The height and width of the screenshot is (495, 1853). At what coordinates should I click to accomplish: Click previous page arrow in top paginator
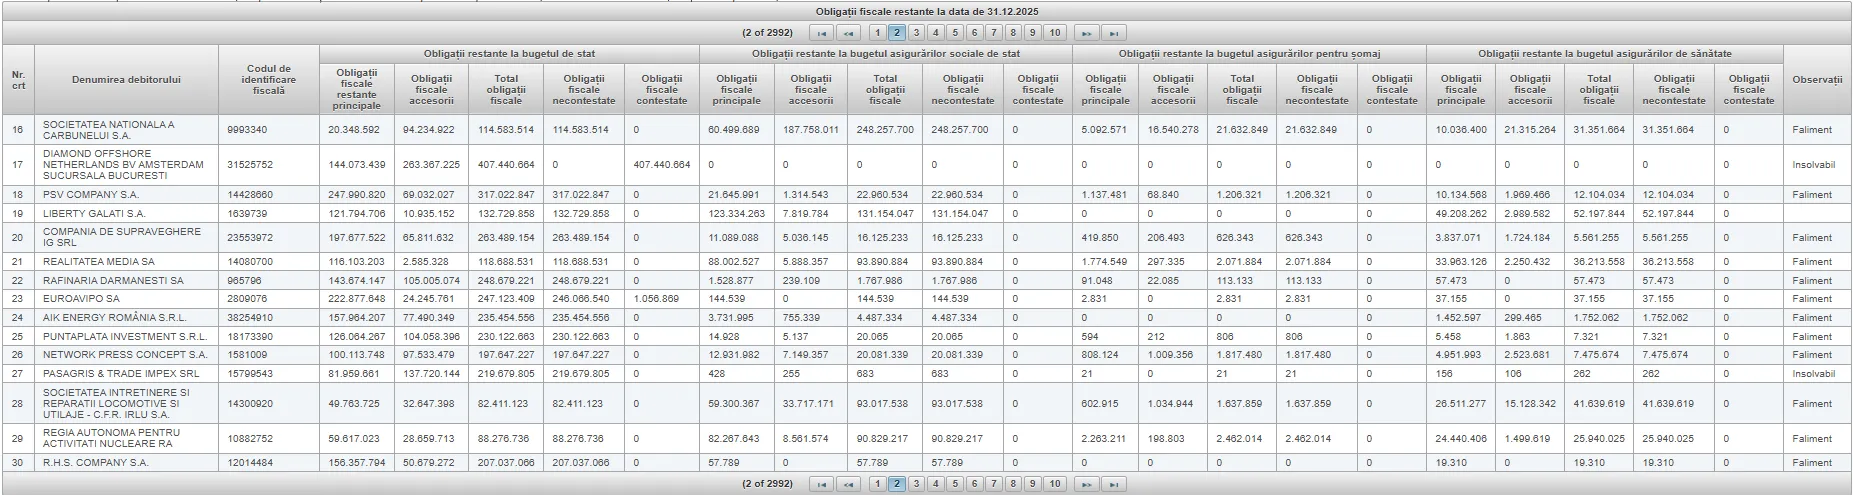click(x=848, y=33)
